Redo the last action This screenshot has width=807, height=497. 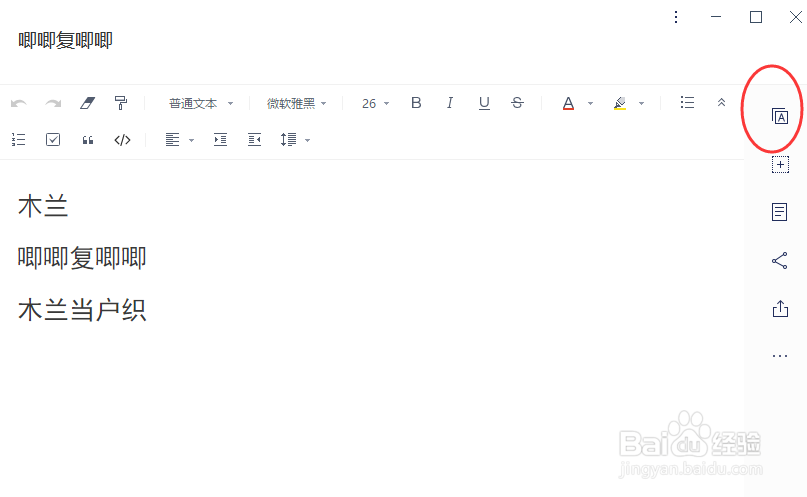[x=53, y=103]
